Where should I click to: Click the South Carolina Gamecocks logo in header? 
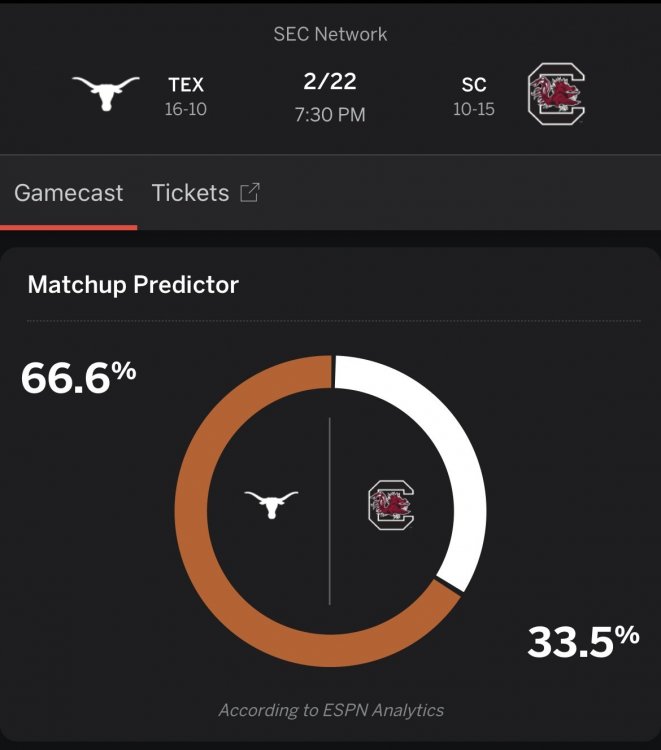[556, 97]
